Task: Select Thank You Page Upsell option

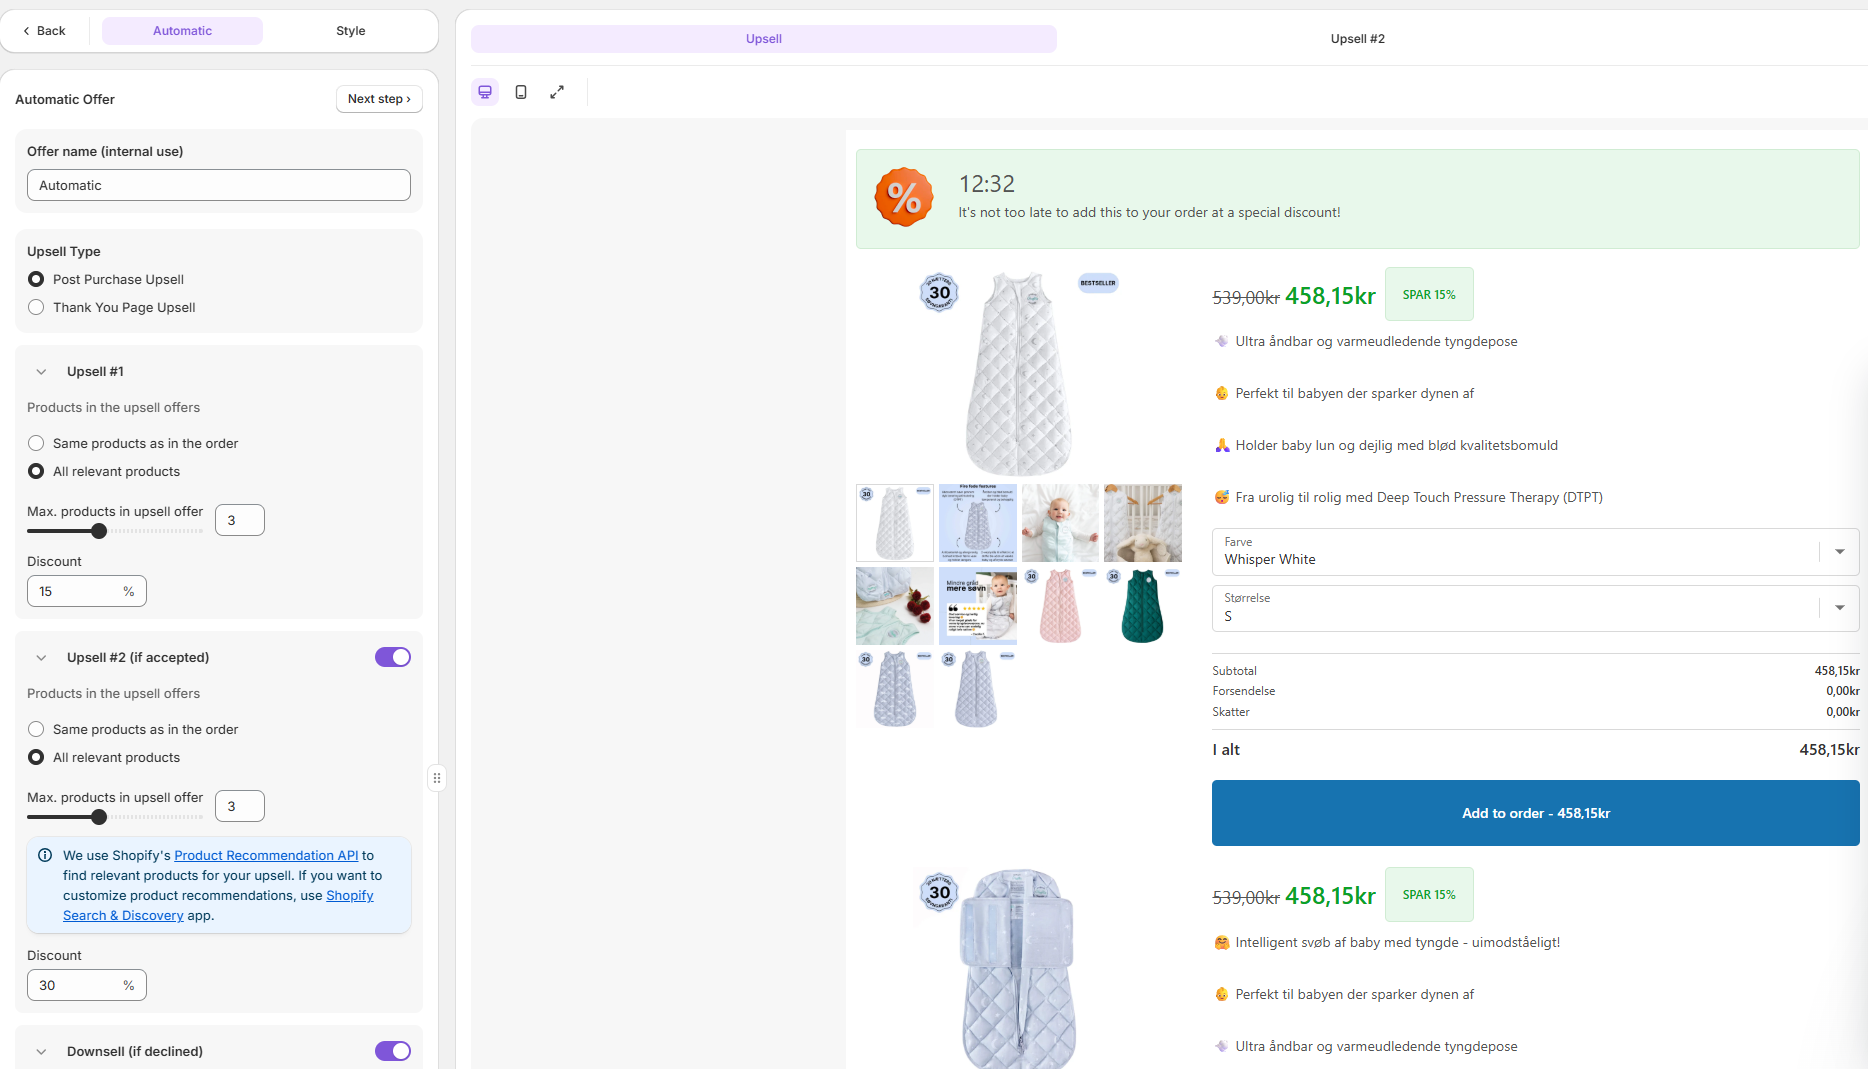Action: pyautogui.click(x=36, y=307)
